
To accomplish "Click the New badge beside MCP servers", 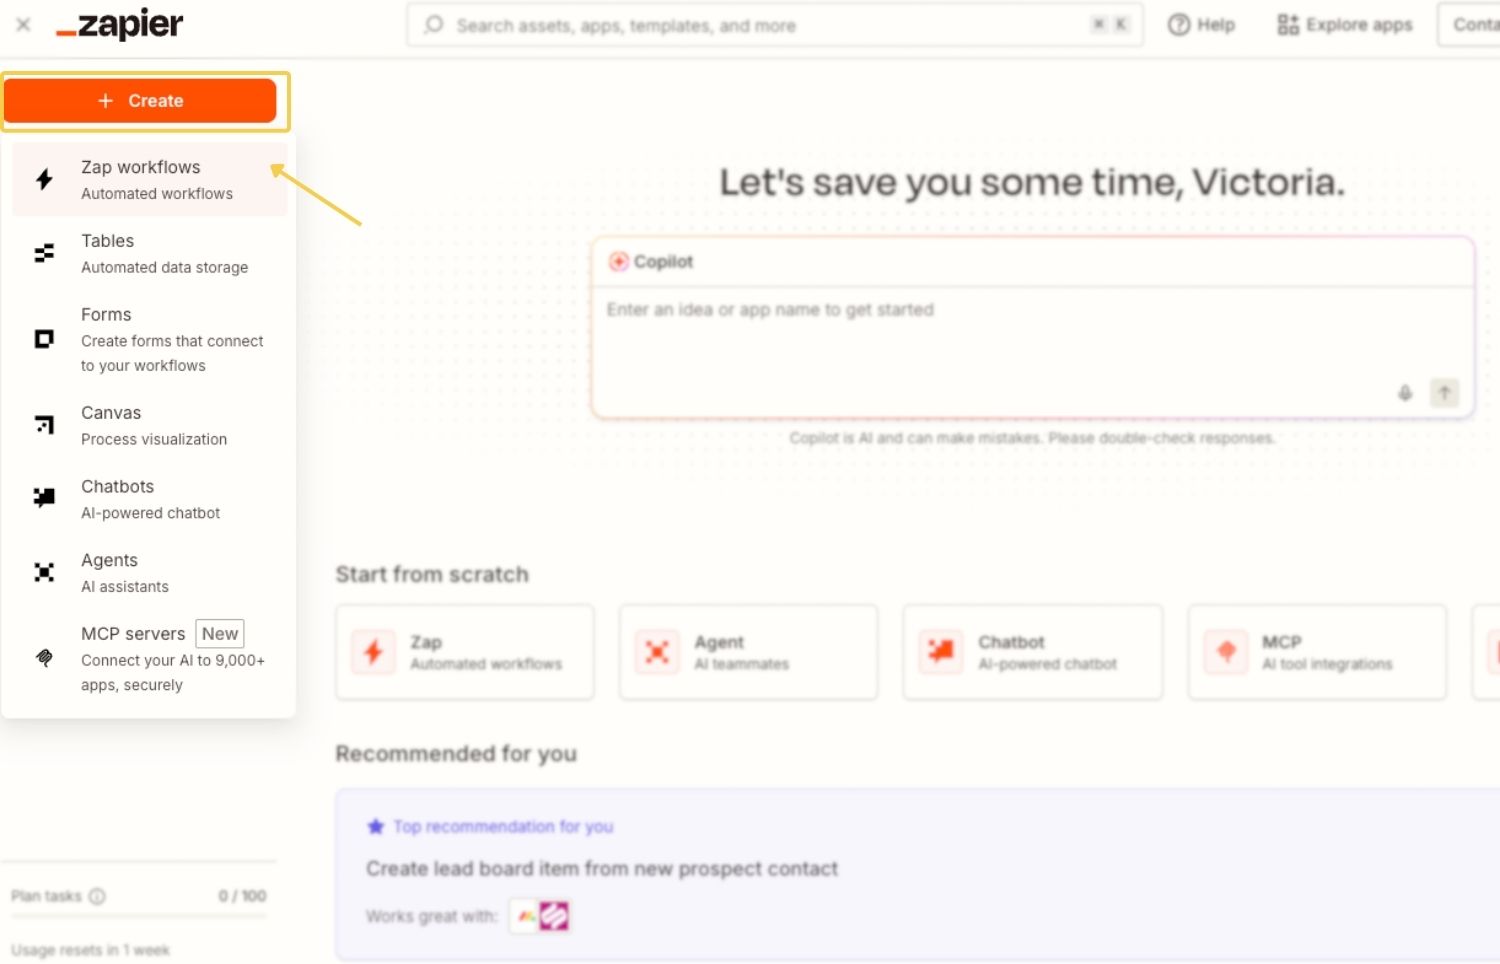I will tap(220, 634).
